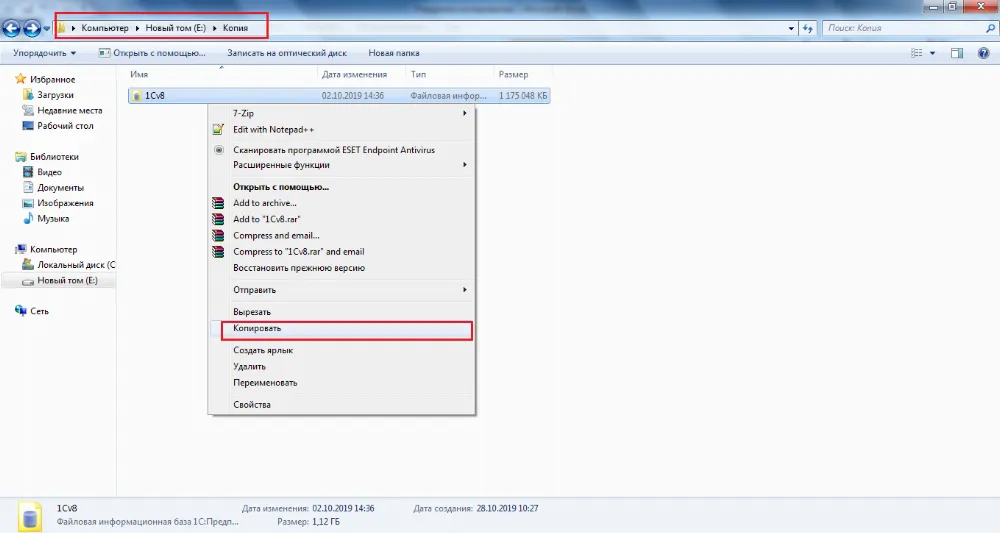Select the 1Cv8 file row
This screenshot has width=1000, height=533.
click(339, 96)
